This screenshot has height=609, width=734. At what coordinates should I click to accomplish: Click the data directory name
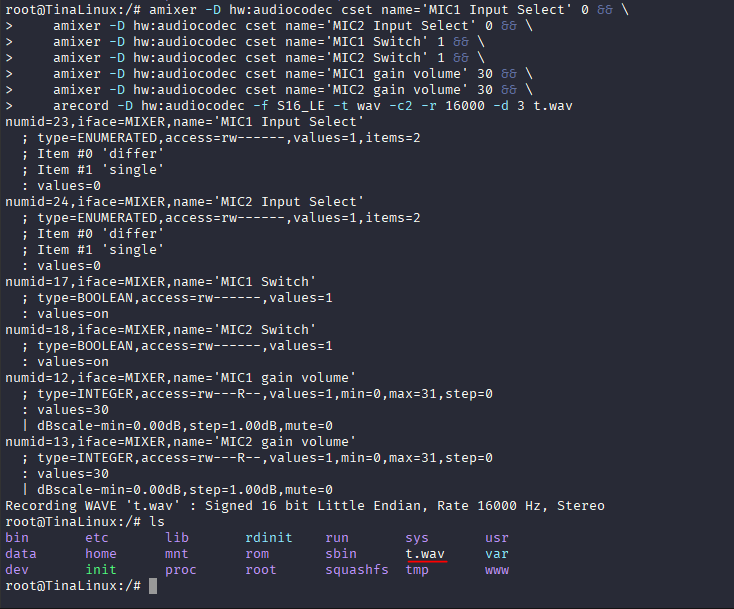tap(21, 554)
